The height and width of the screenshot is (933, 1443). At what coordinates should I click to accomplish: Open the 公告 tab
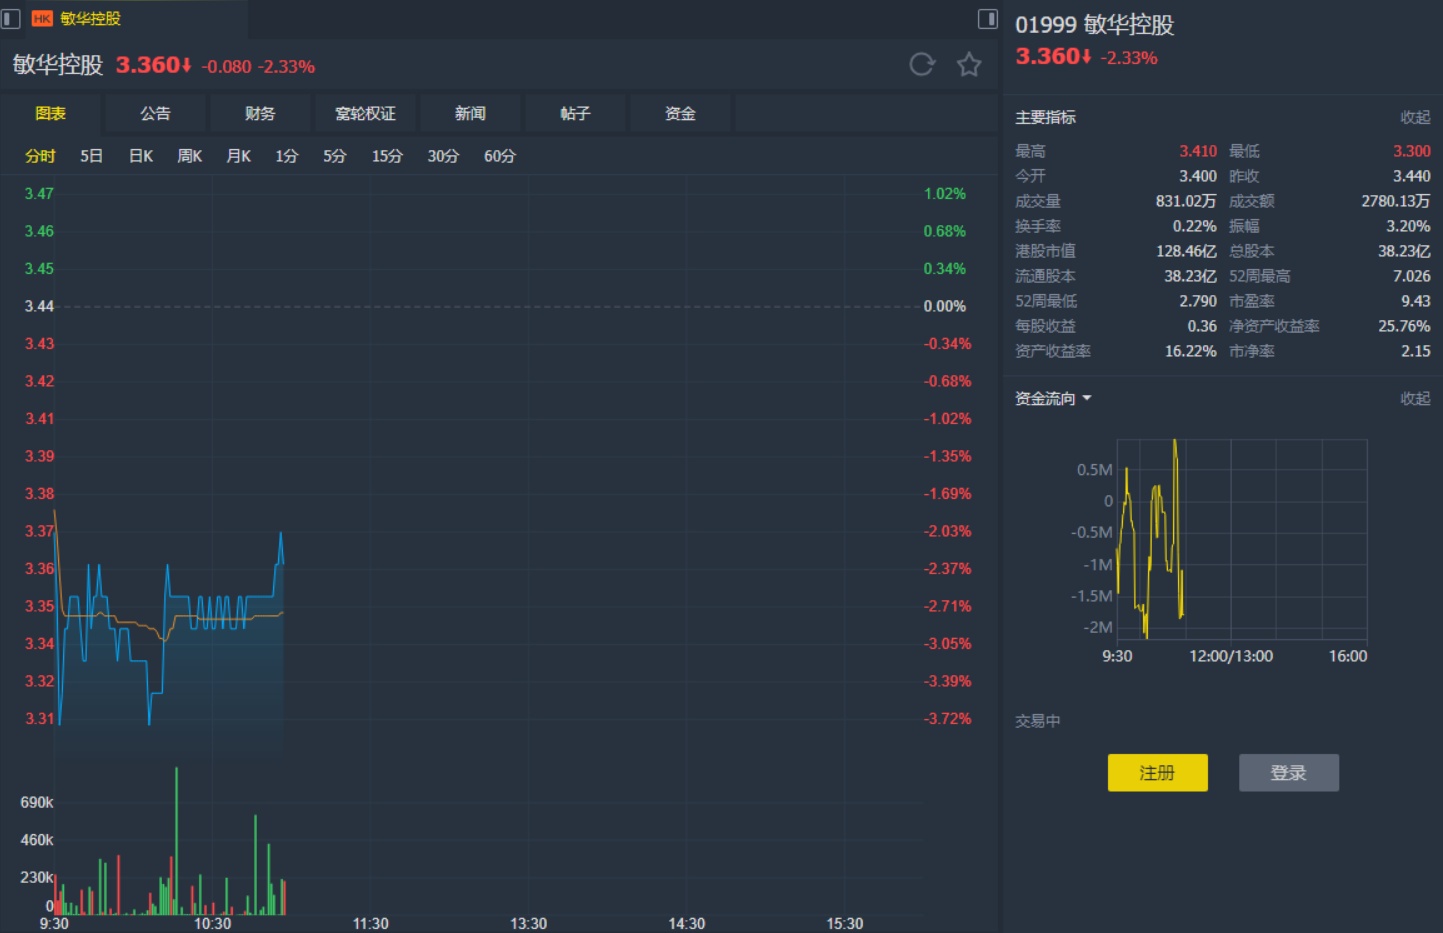(x=155, y=113)
